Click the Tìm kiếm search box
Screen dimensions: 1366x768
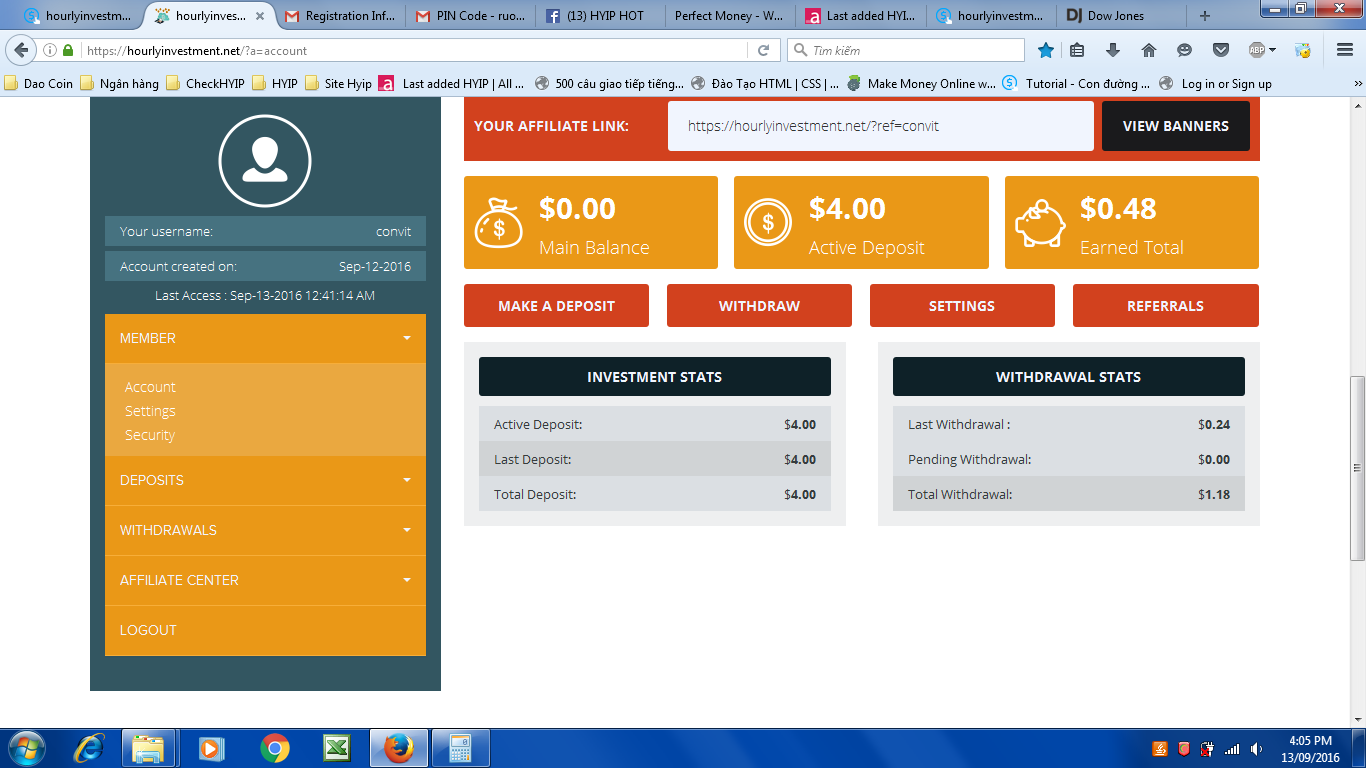click(x=906, y=50)
